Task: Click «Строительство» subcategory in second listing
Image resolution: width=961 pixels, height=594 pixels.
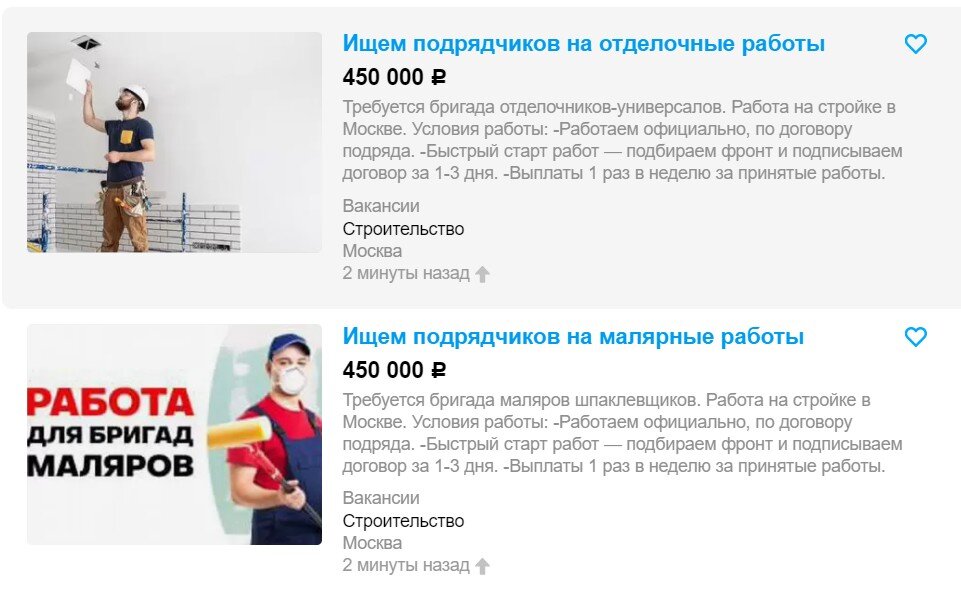Action: (x=403, y=521)
